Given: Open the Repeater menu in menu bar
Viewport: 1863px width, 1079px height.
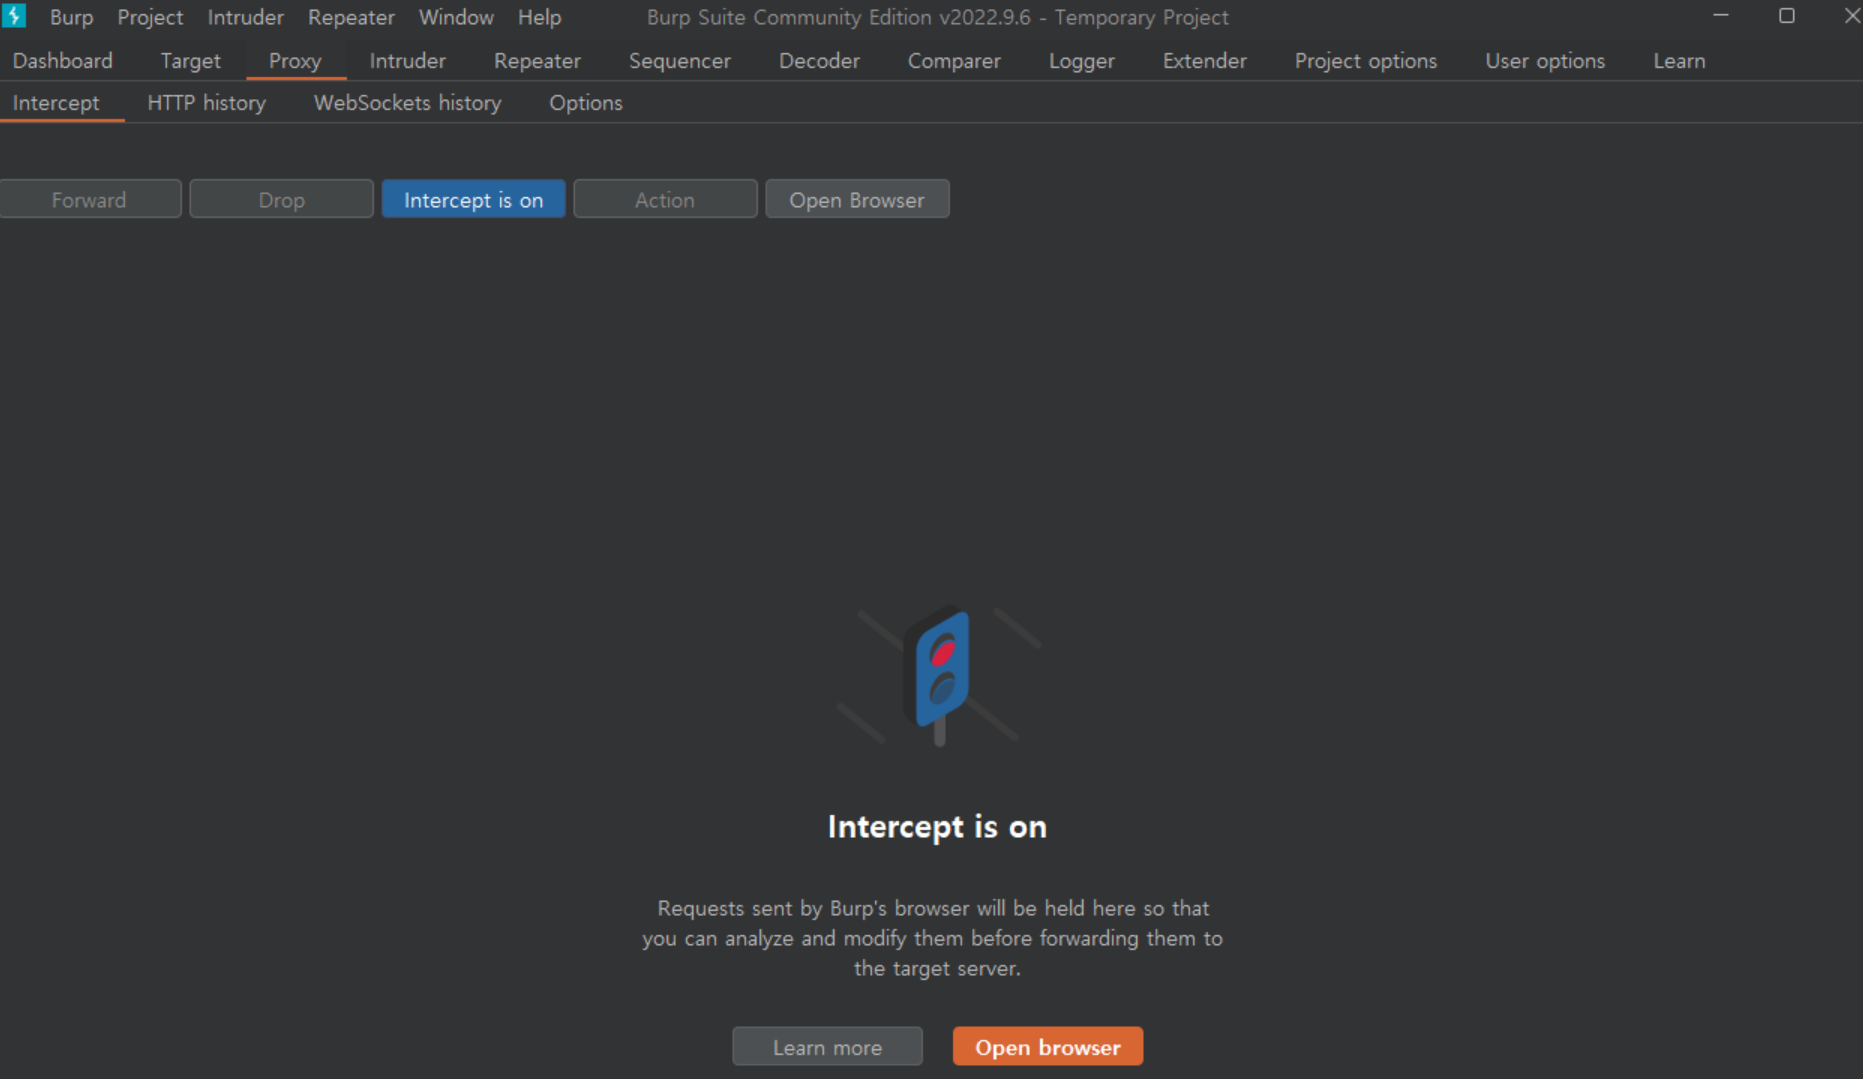Looking at the screenshot, I should tap(351, 17).
